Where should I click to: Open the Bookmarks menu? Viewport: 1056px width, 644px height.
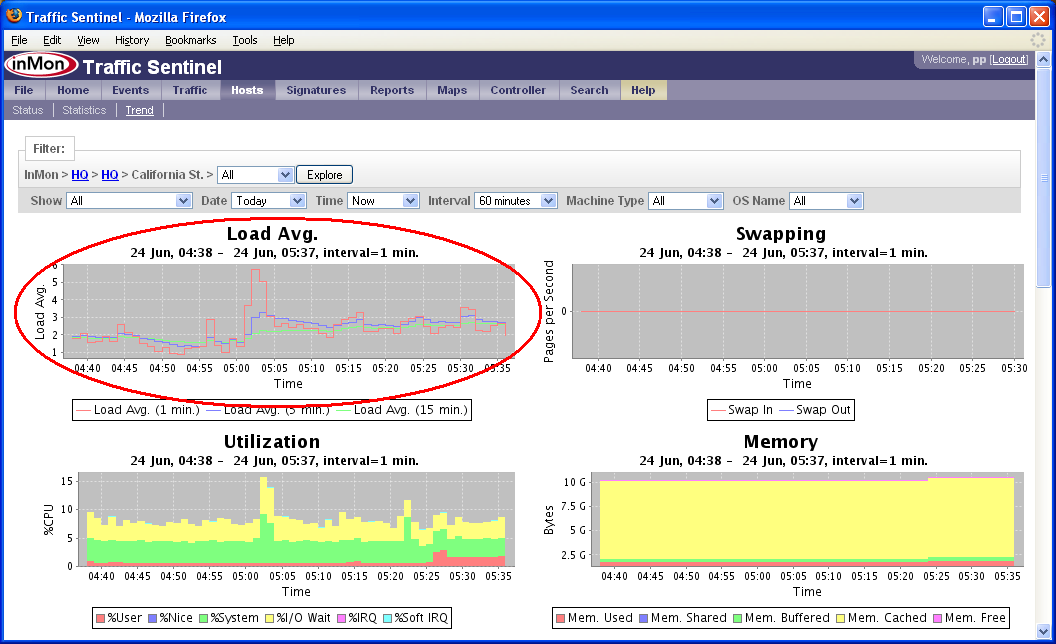(x=190, y=40)
